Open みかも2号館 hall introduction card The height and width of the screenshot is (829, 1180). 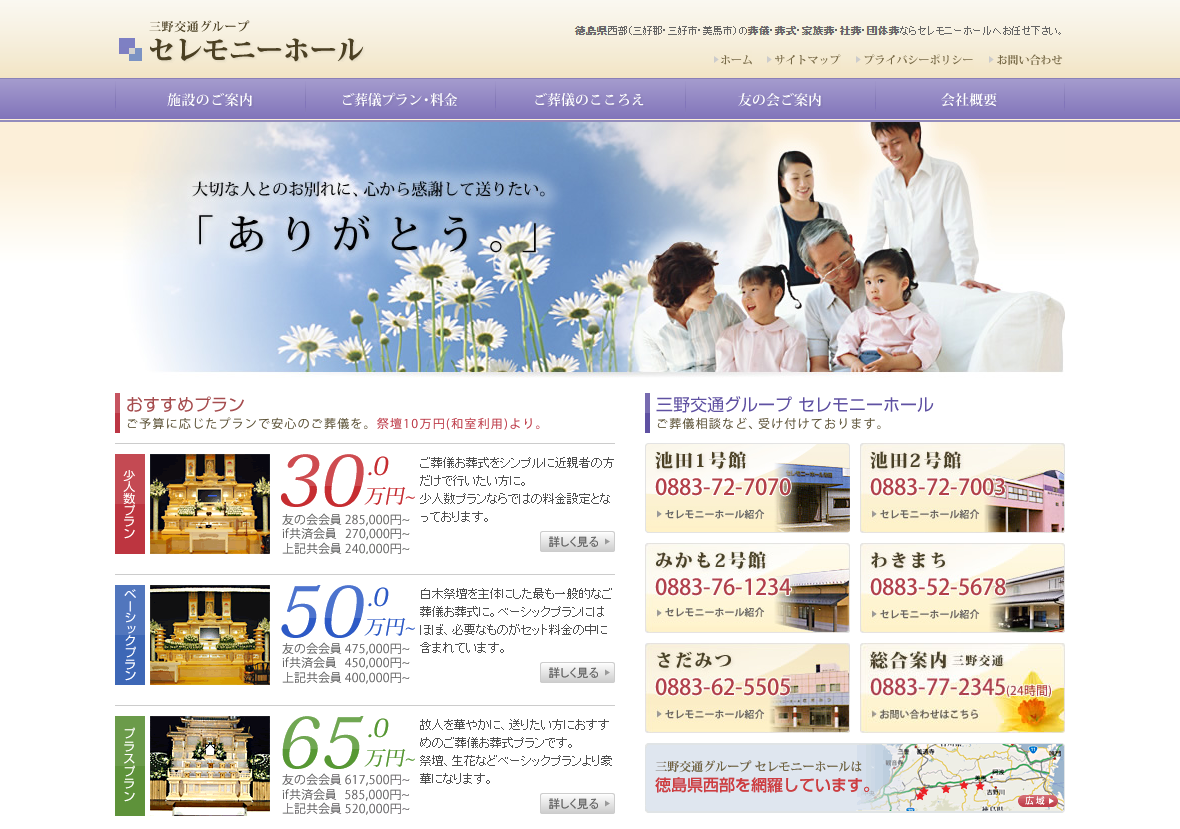(747, 588)
